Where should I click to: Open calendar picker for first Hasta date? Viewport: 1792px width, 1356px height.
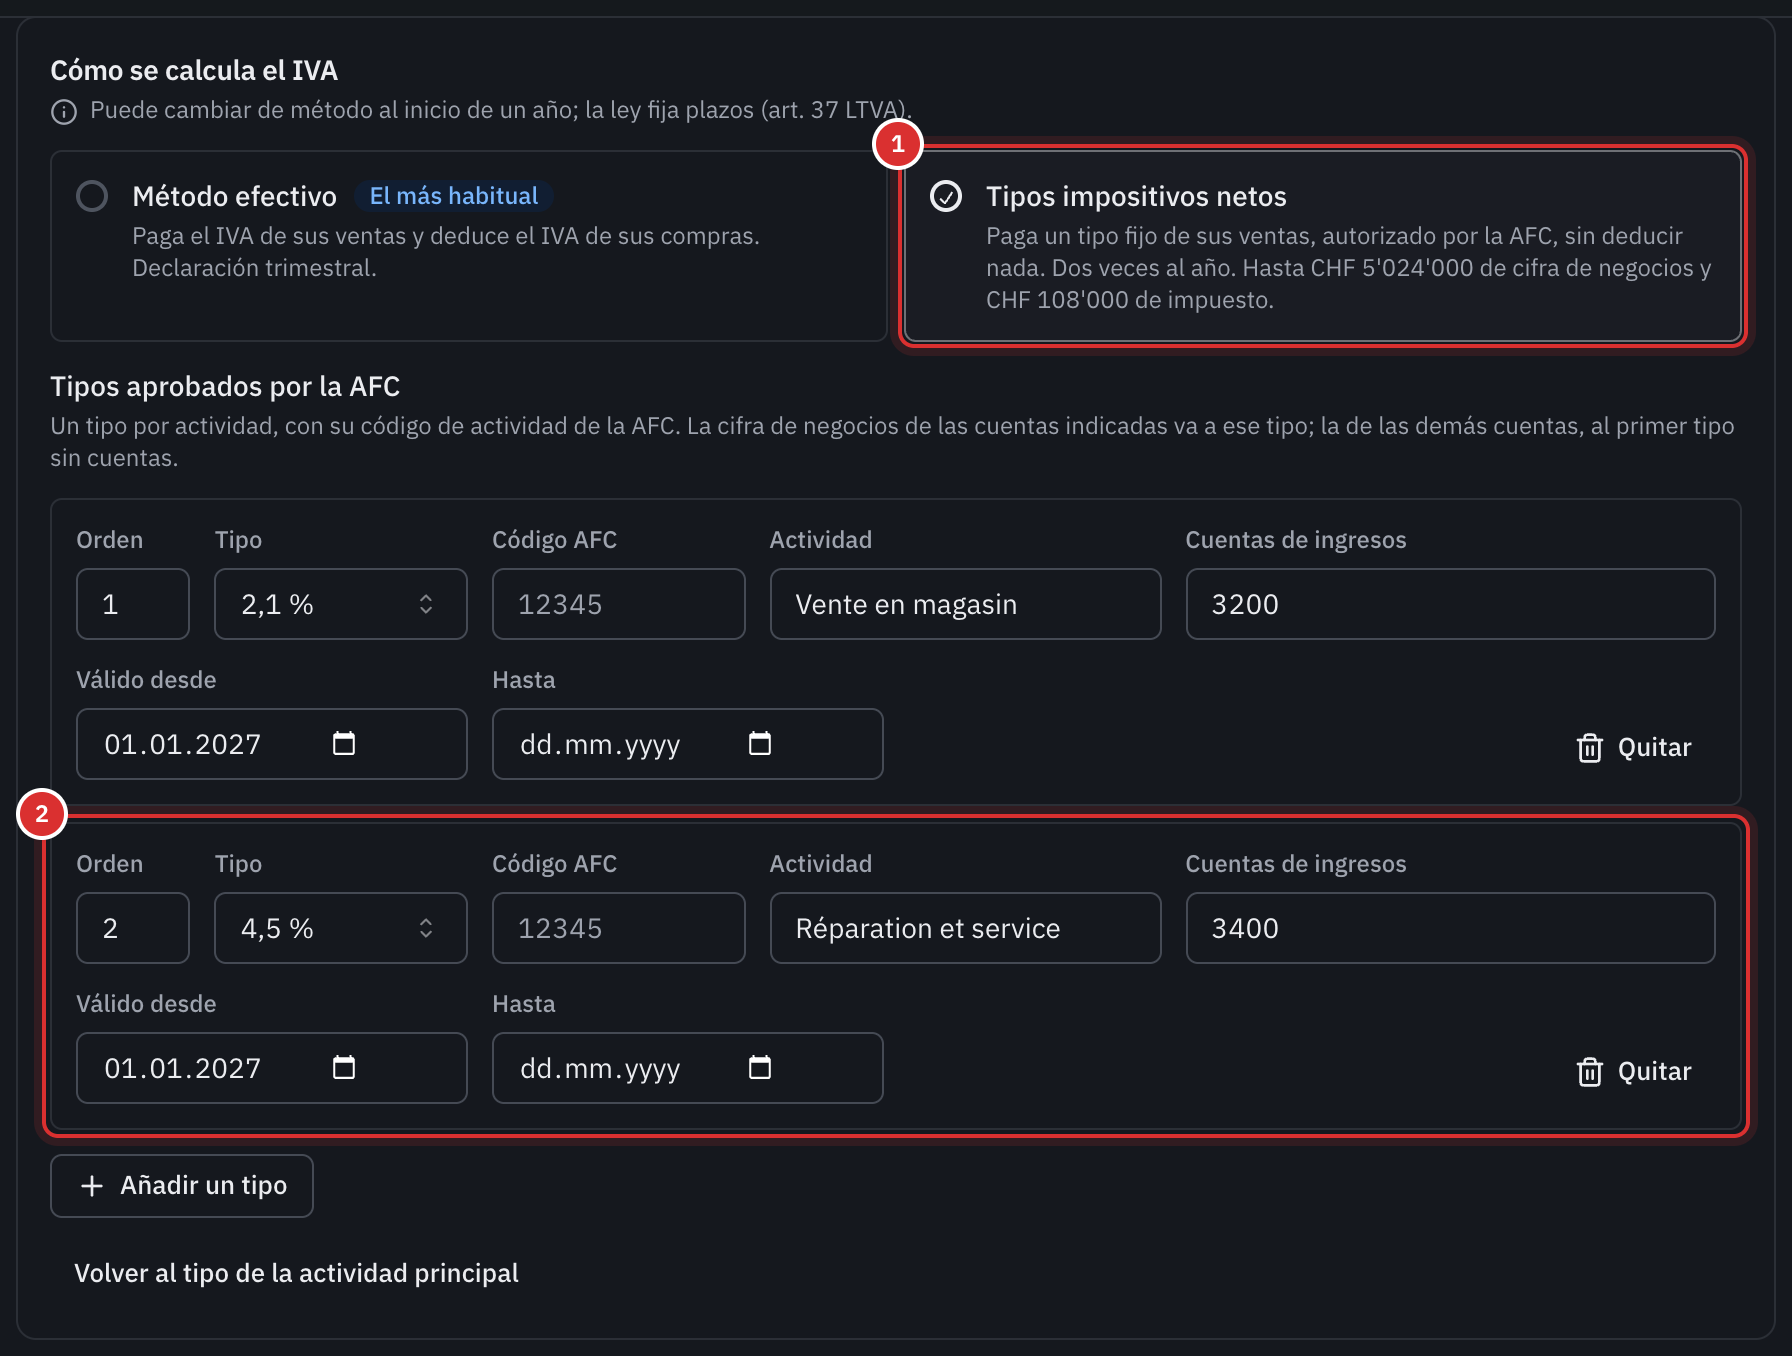(760, 743)
